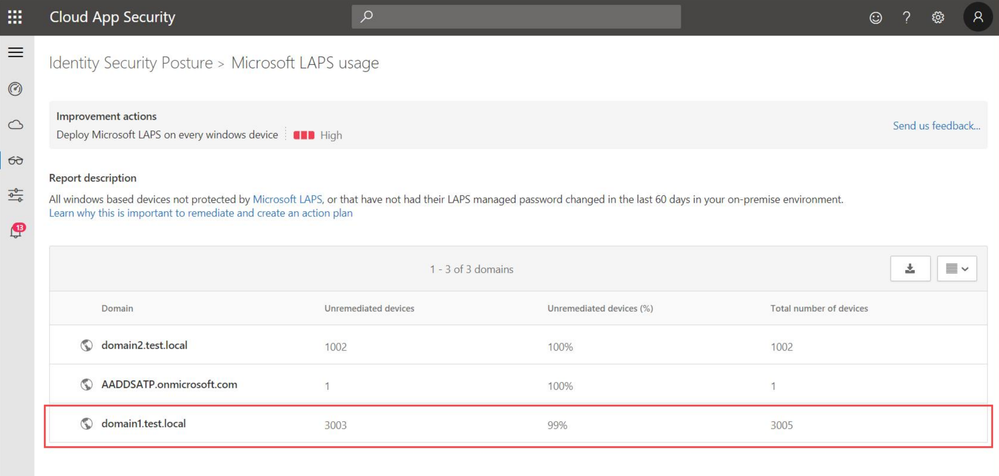Follow the Microsoft LAPS link
999x476 pixels.
pyautogui.click(x=287, y=199)
